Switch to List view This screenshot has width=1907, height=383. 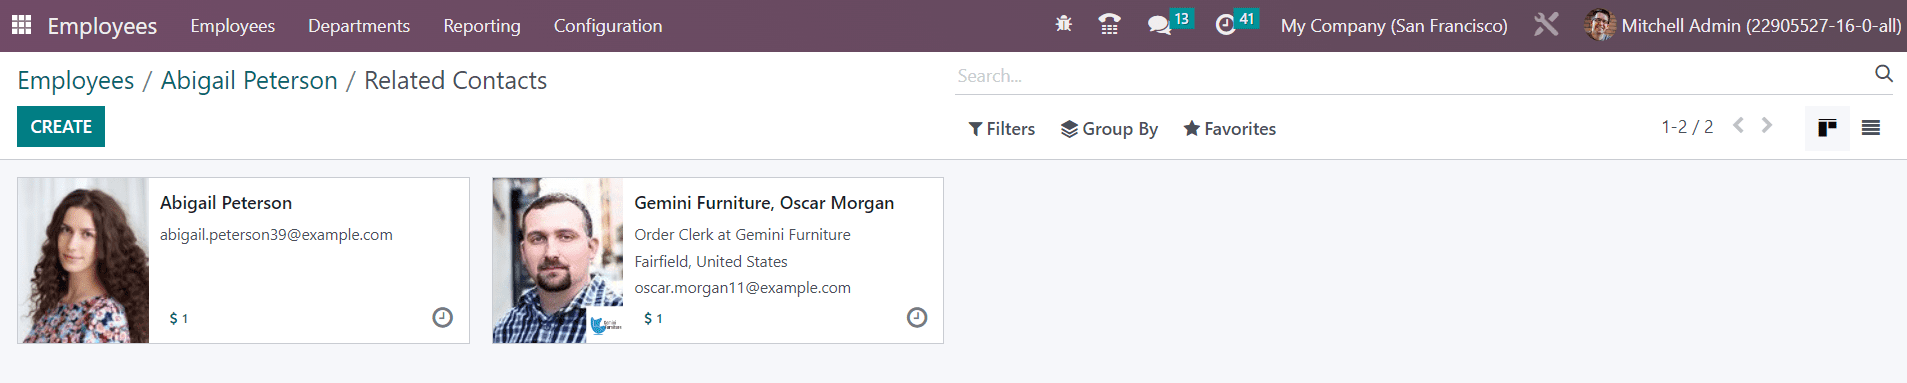[x=1871, y=128]
